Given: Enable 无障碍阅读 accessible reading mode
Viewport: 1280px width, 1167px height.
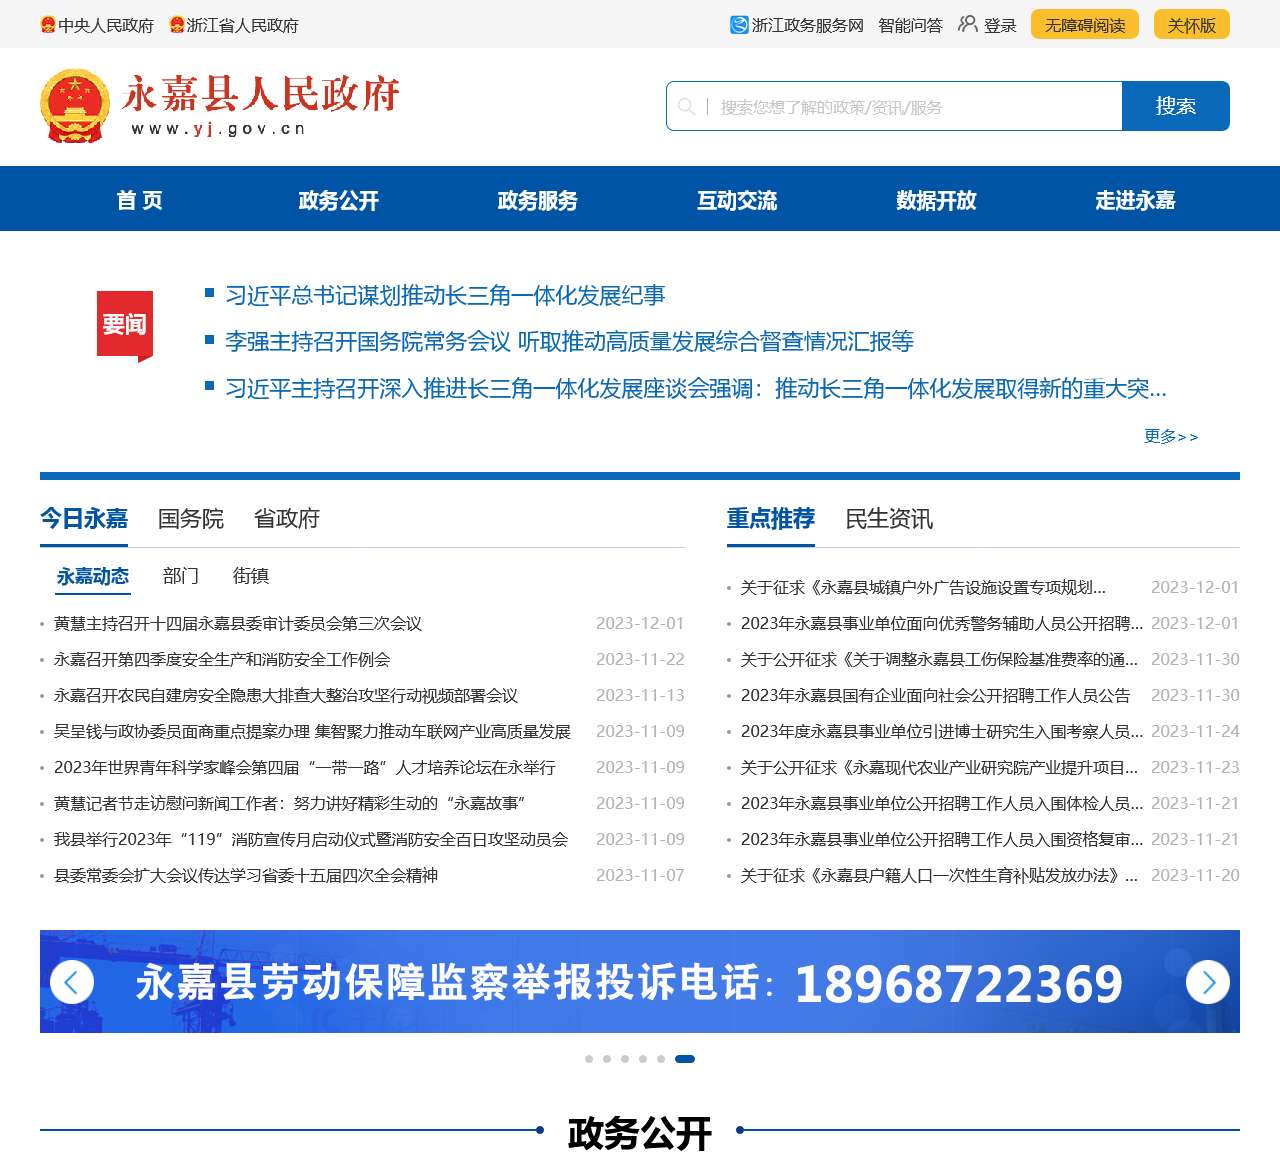Looking at the screenshot, I should coord(1084,23).
